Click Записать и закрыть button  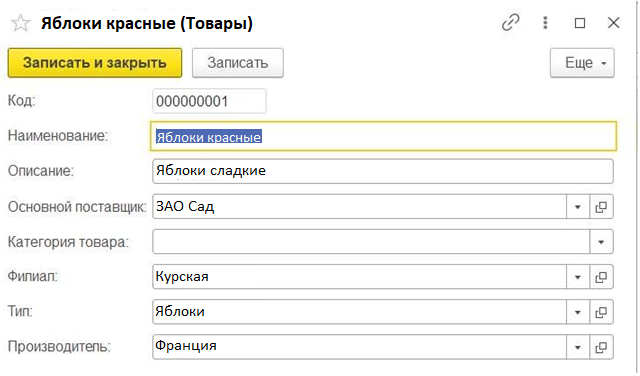click(95, 63)
